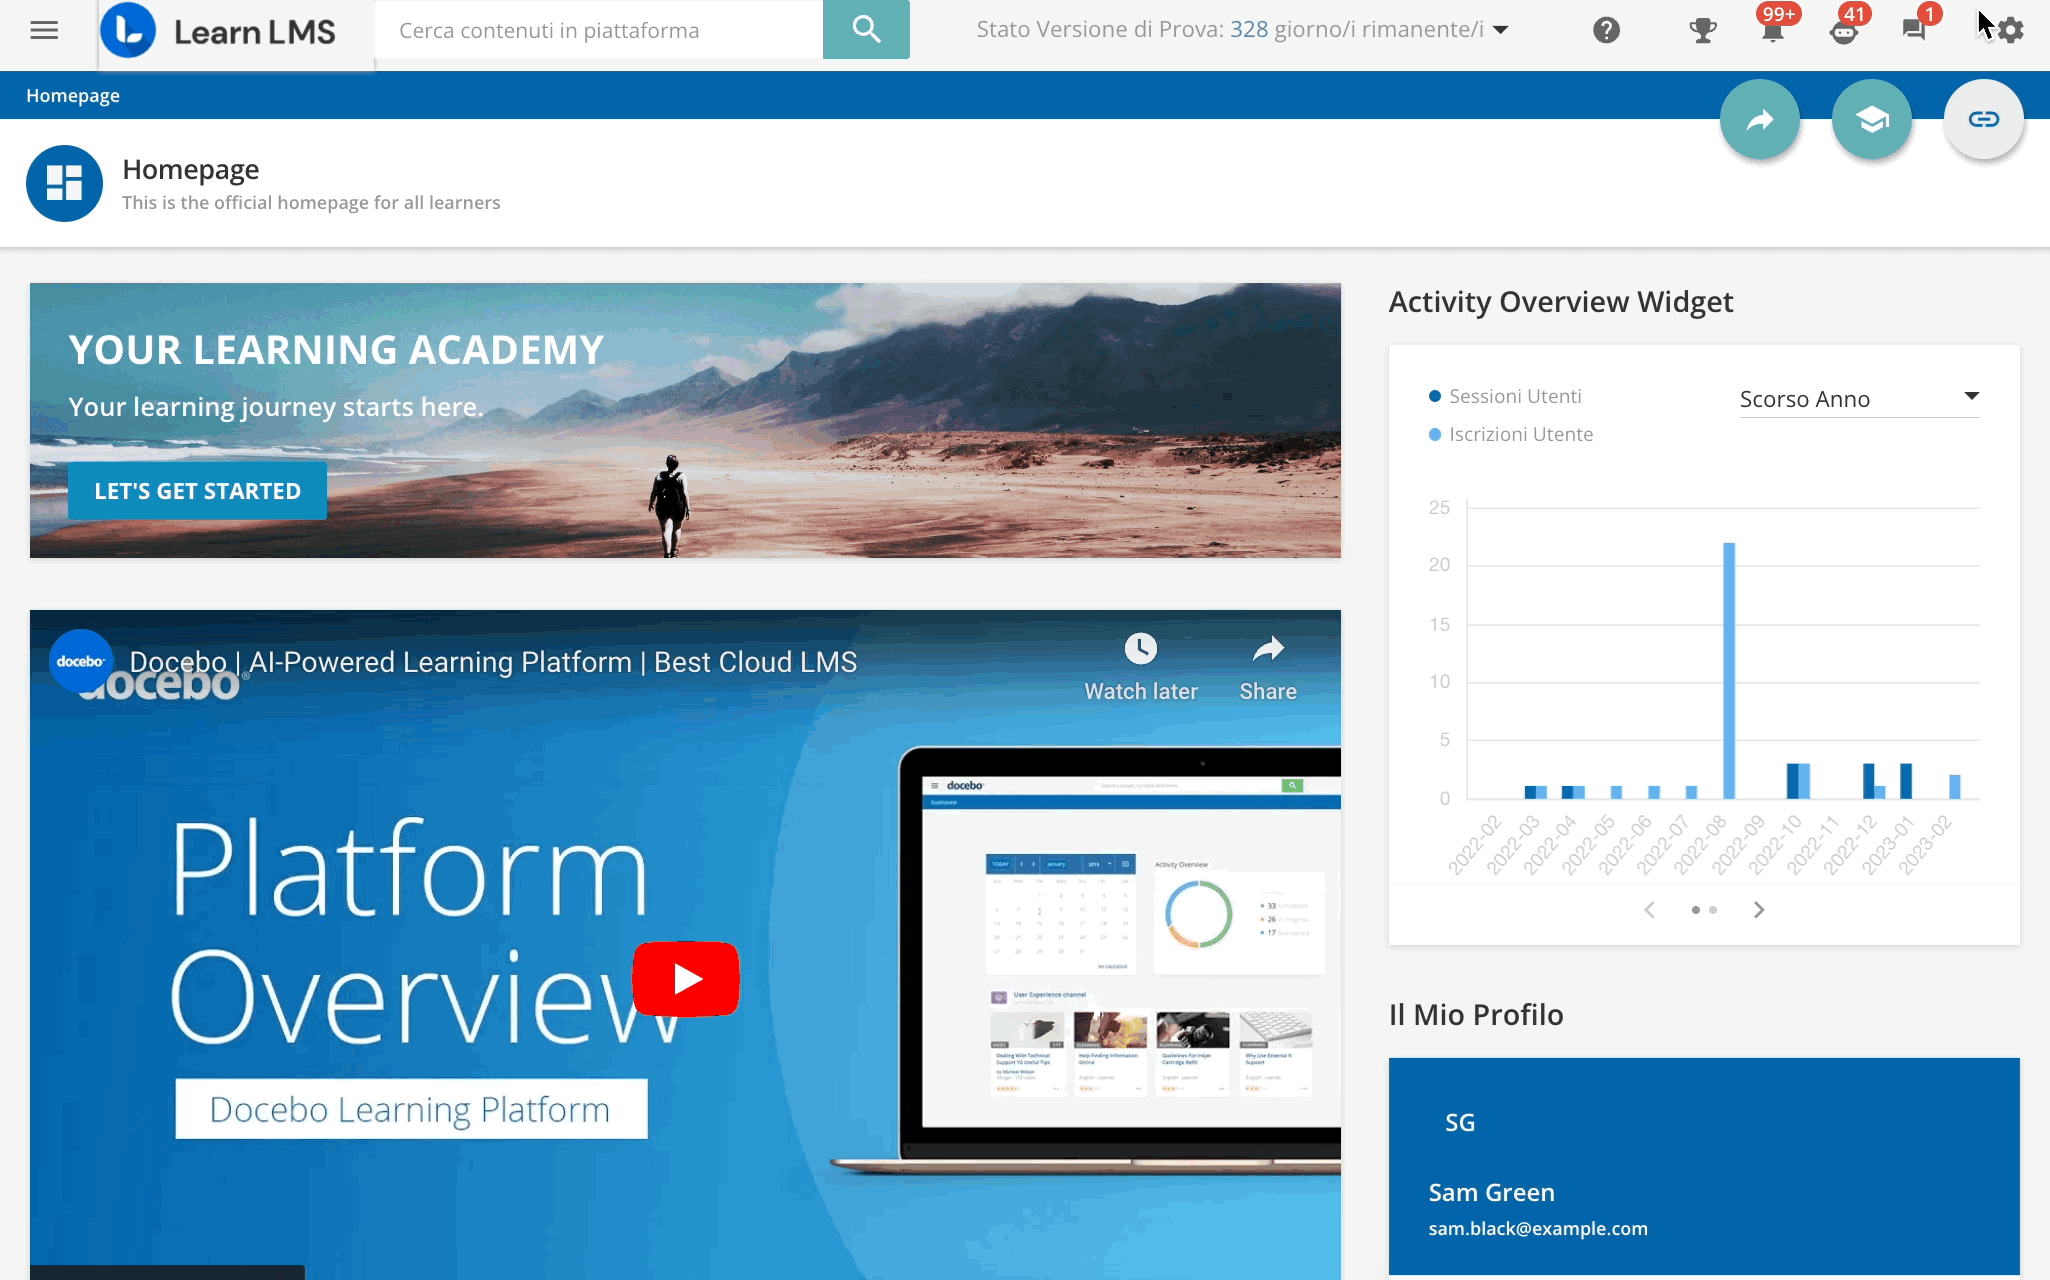2050x1280 pixels.
Task: Click the official homepage description text
Action: 311,203
